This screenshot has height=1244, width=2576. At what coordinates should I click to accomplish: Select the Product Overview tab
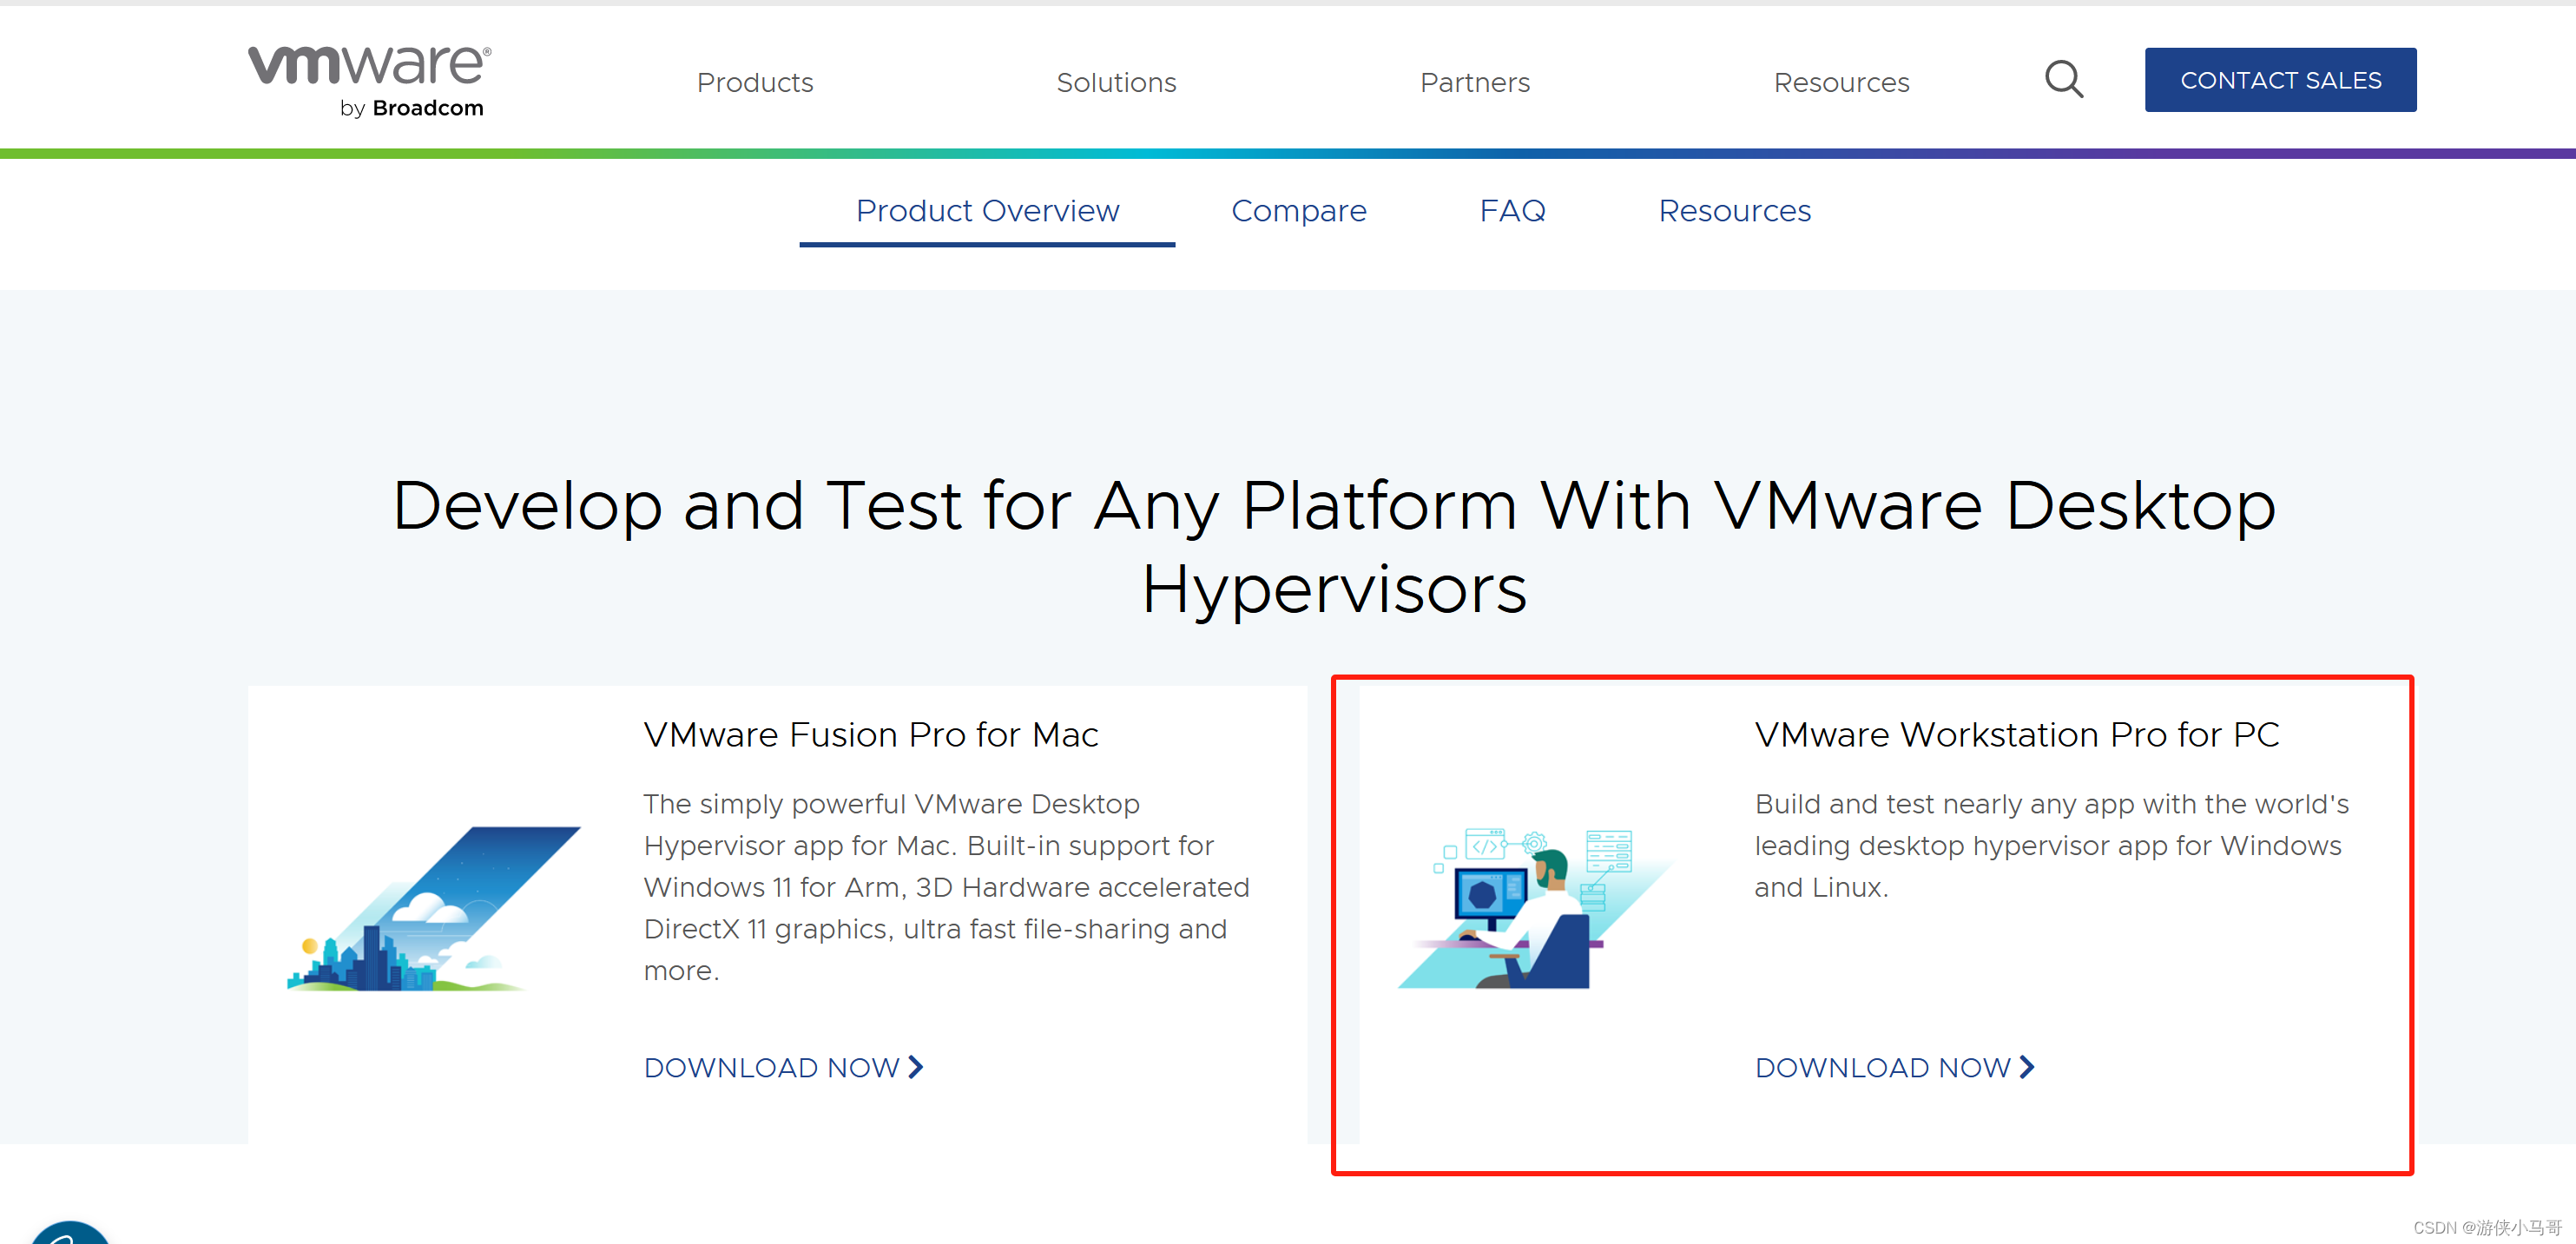point(987,211)
